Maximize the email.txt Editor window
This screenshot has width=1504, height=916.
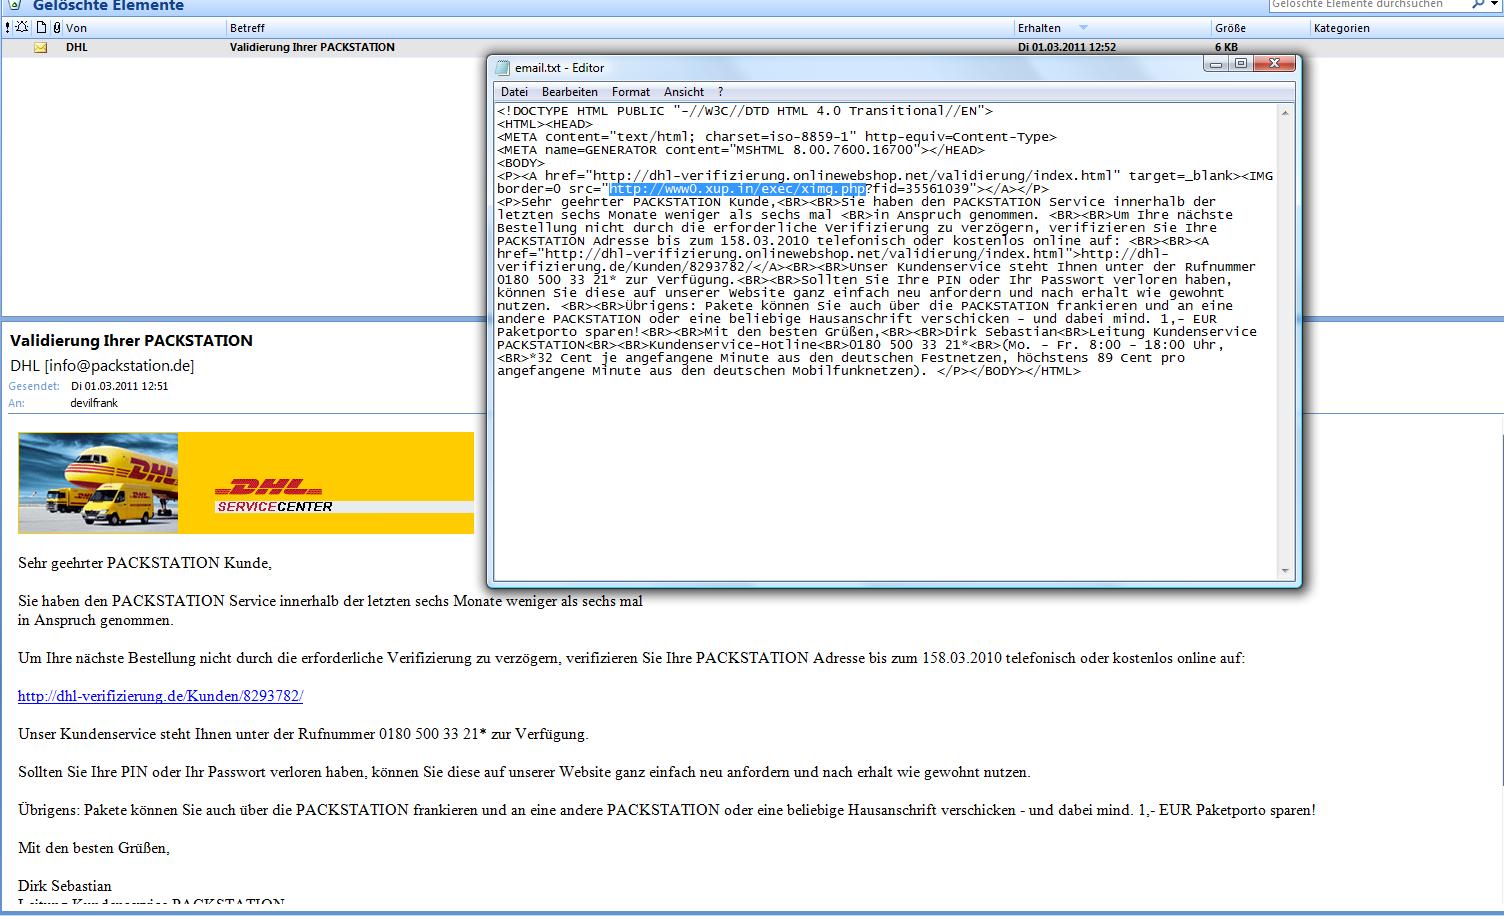point(1241,64)
